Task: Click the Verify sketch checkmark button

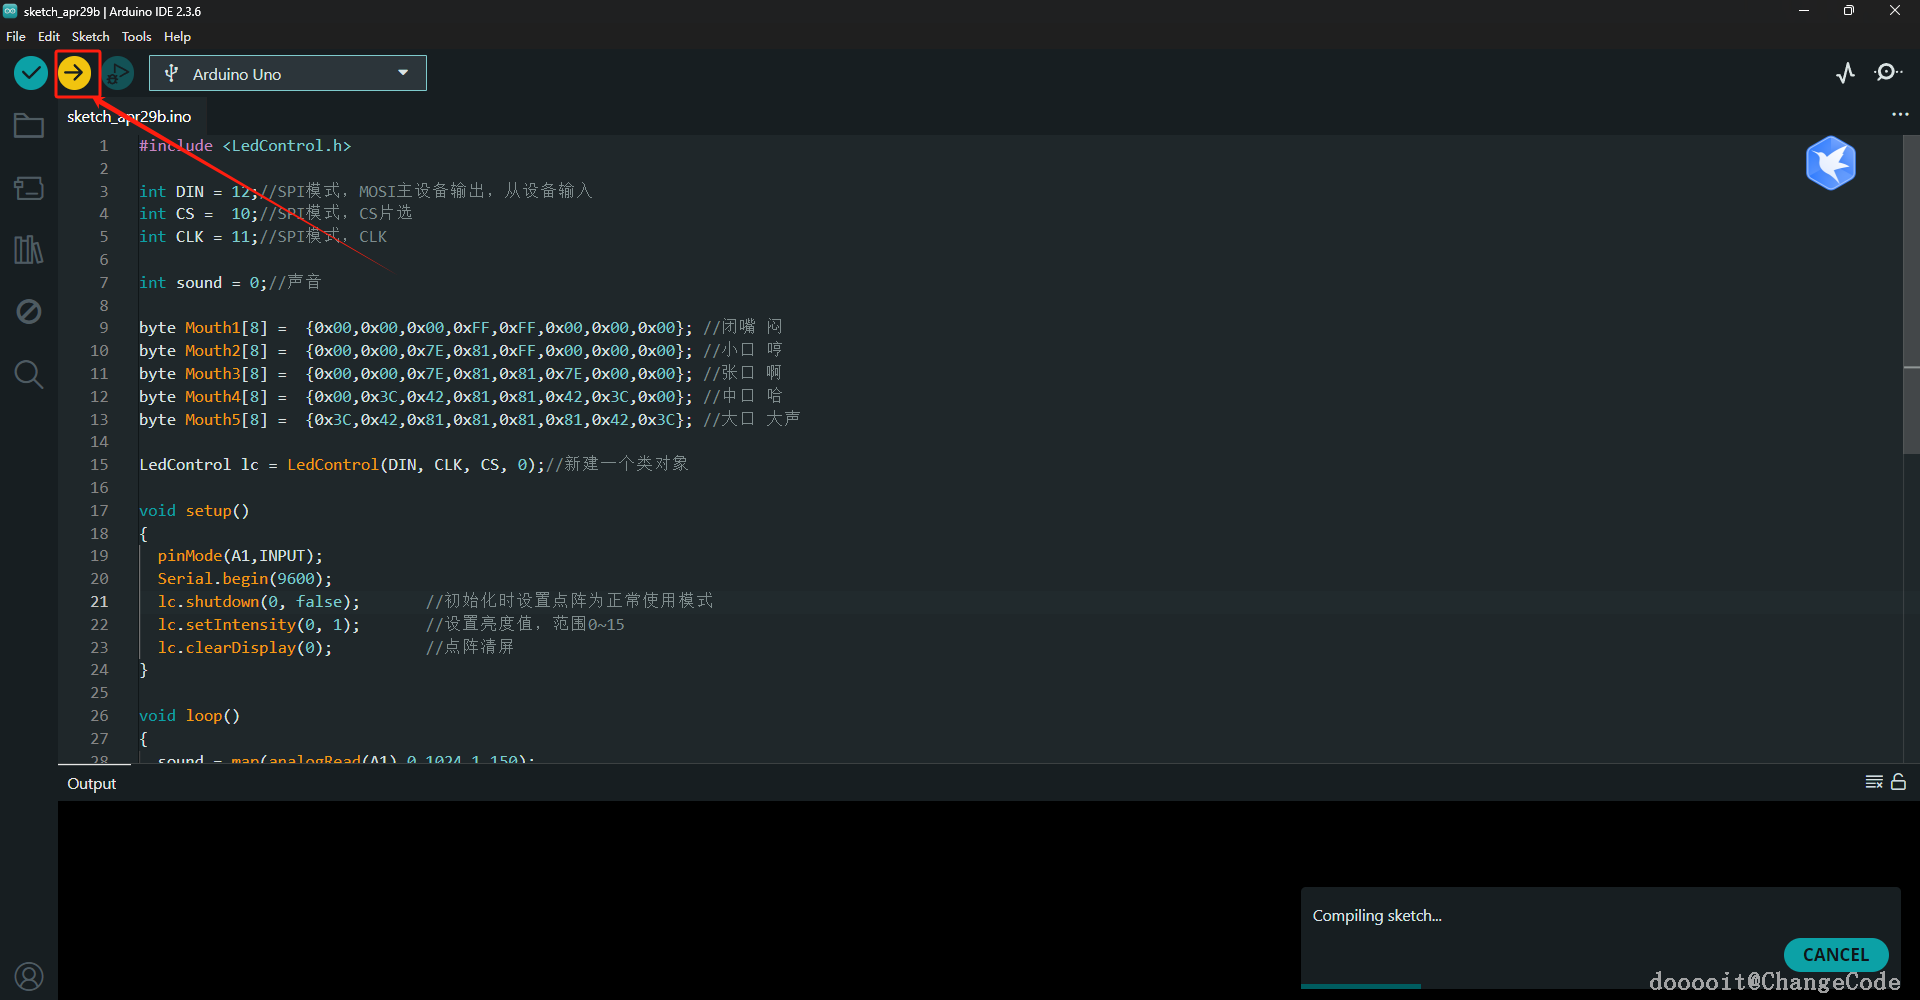Action: [x=31, y=73]
